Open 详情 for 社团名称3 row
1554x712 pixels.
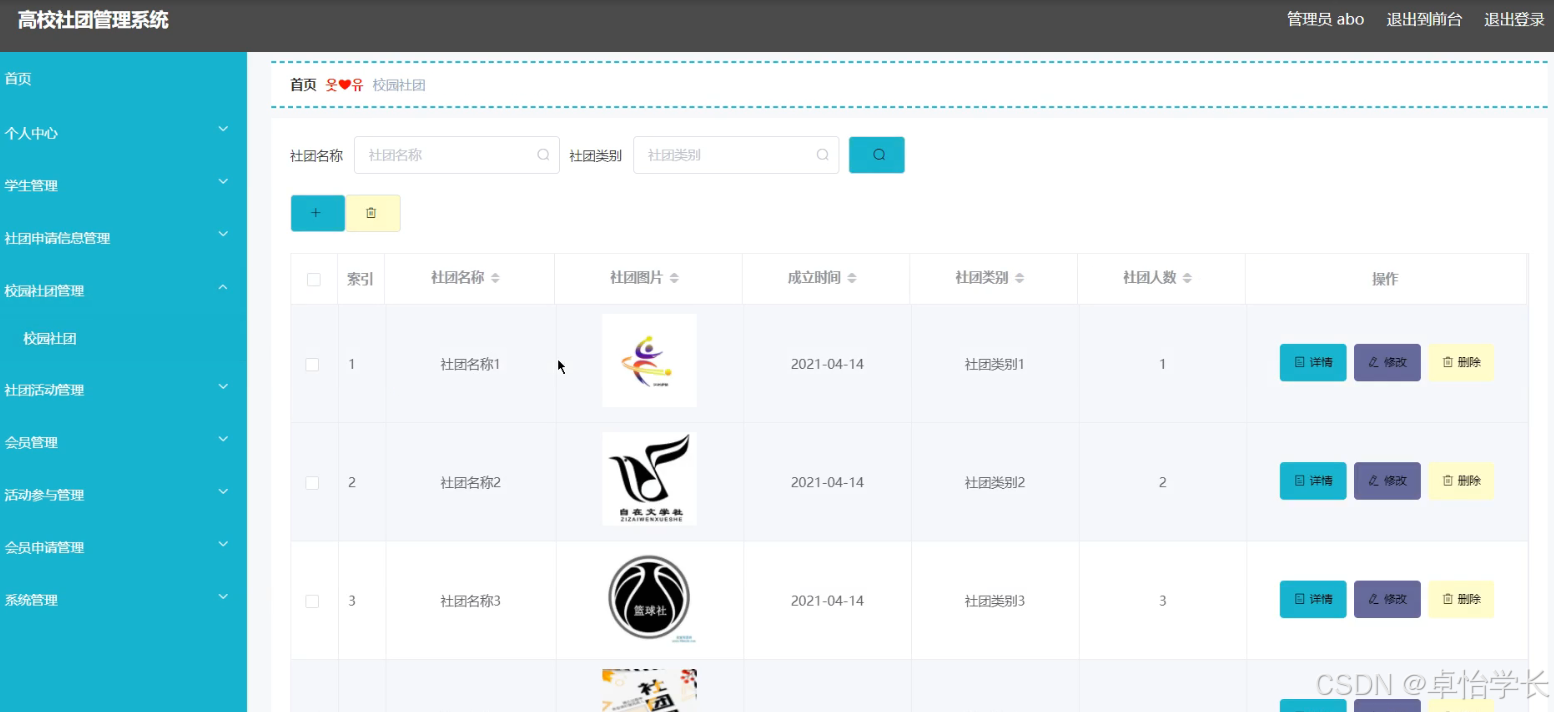(x=1313, y=599)
